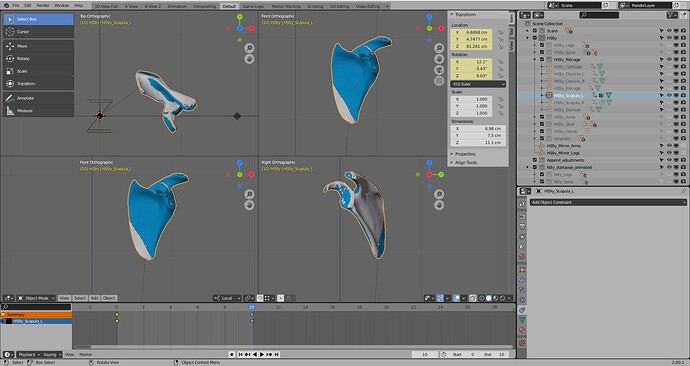Switch to the UV Editing workspace tab

[x=339, y=7]
